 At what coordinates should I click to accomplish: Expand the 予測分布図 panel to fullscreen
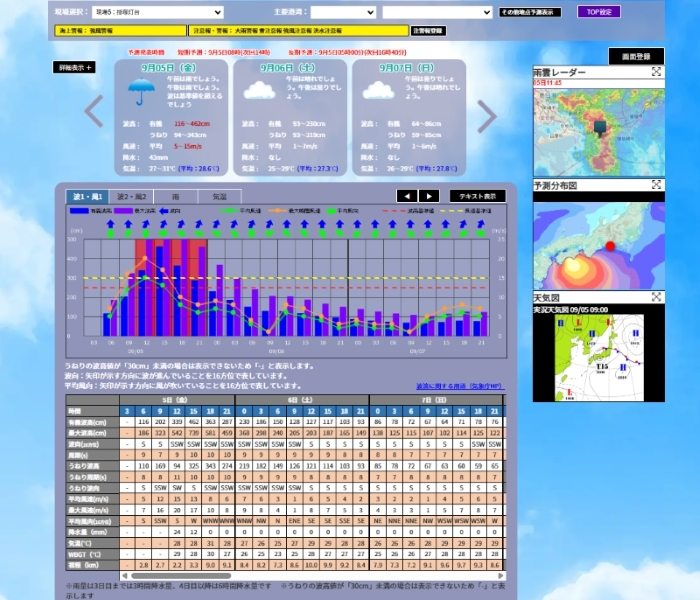656,185
